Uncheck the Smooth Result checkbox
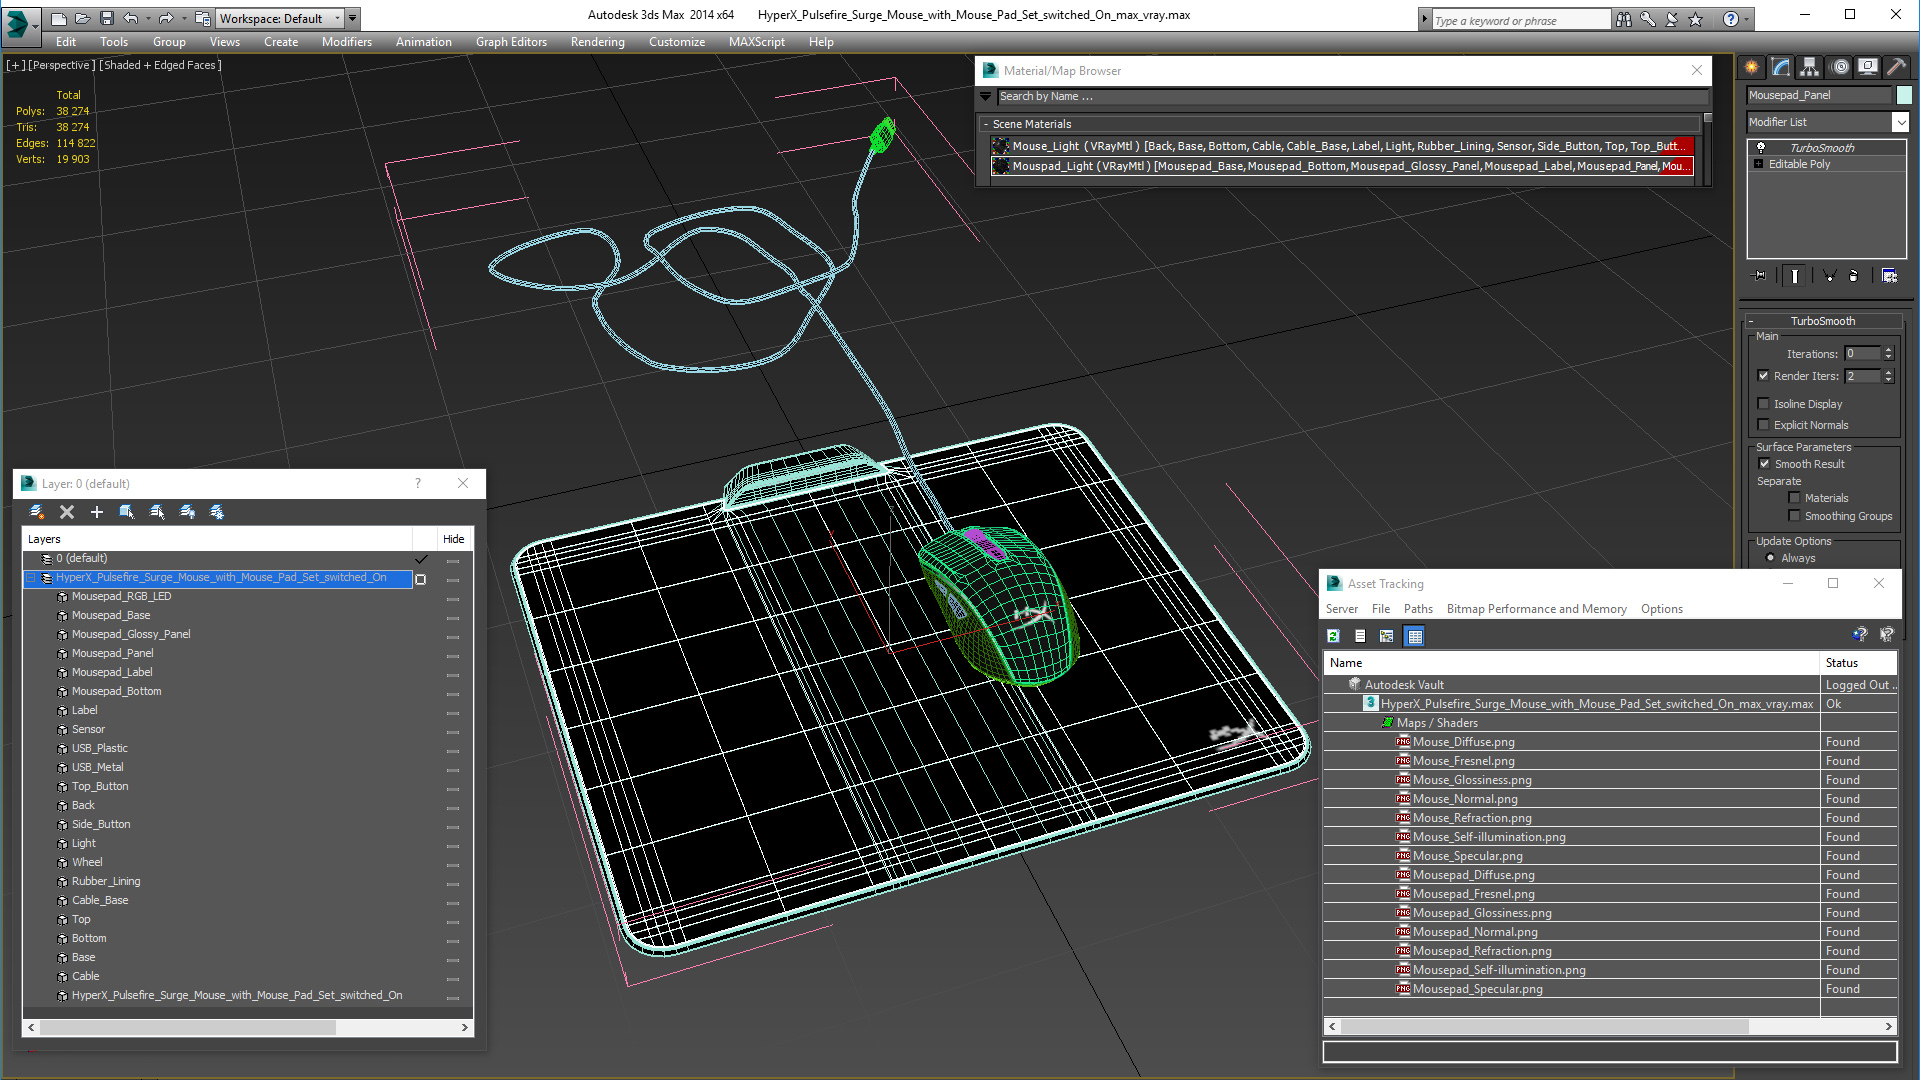The width and height of the screenshot is (1920, 1080). [x=1764, y=464]
